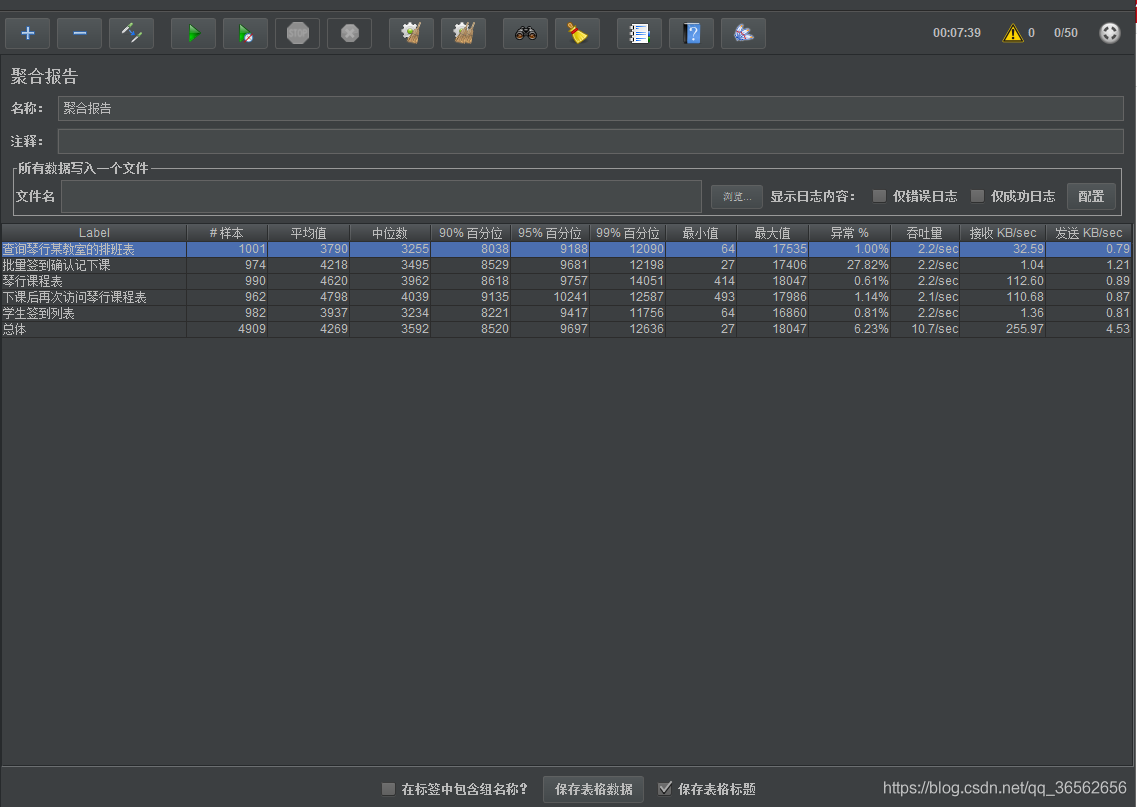
Task: Enable the 仅错误日志 checkbox
Action: click(879, 196)
